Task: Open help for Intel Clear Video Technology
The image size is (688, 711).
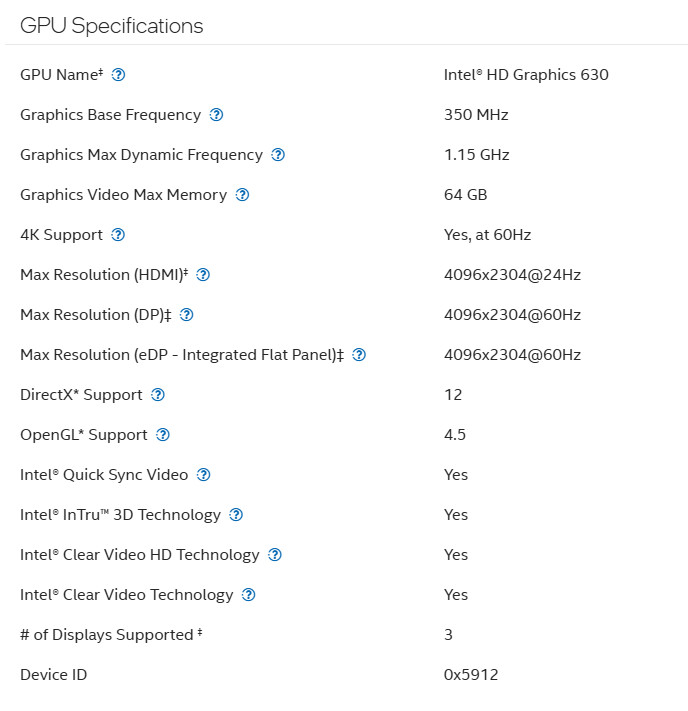Action: coord(249,595)
